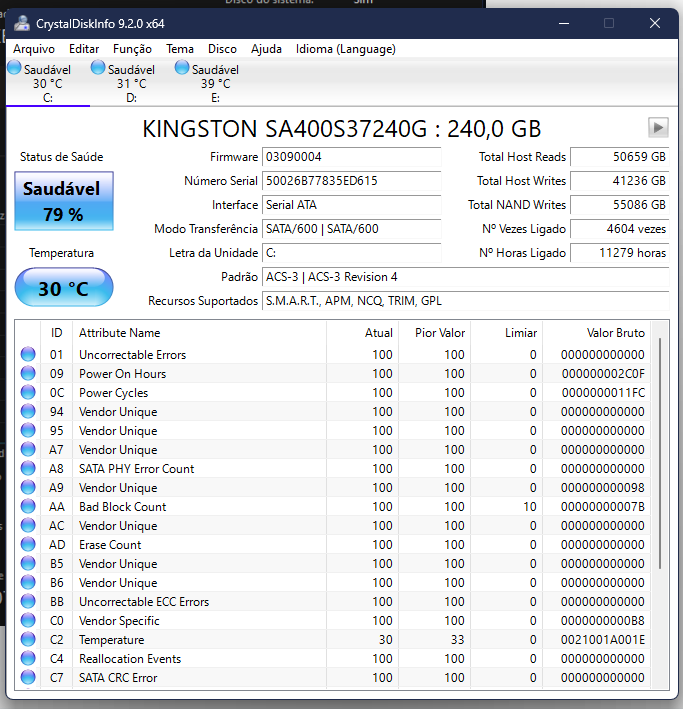Click the health circle icon of drive E:
Image resolution: width=683 pixels, height=709 pixels.
(x=182, y=67)
